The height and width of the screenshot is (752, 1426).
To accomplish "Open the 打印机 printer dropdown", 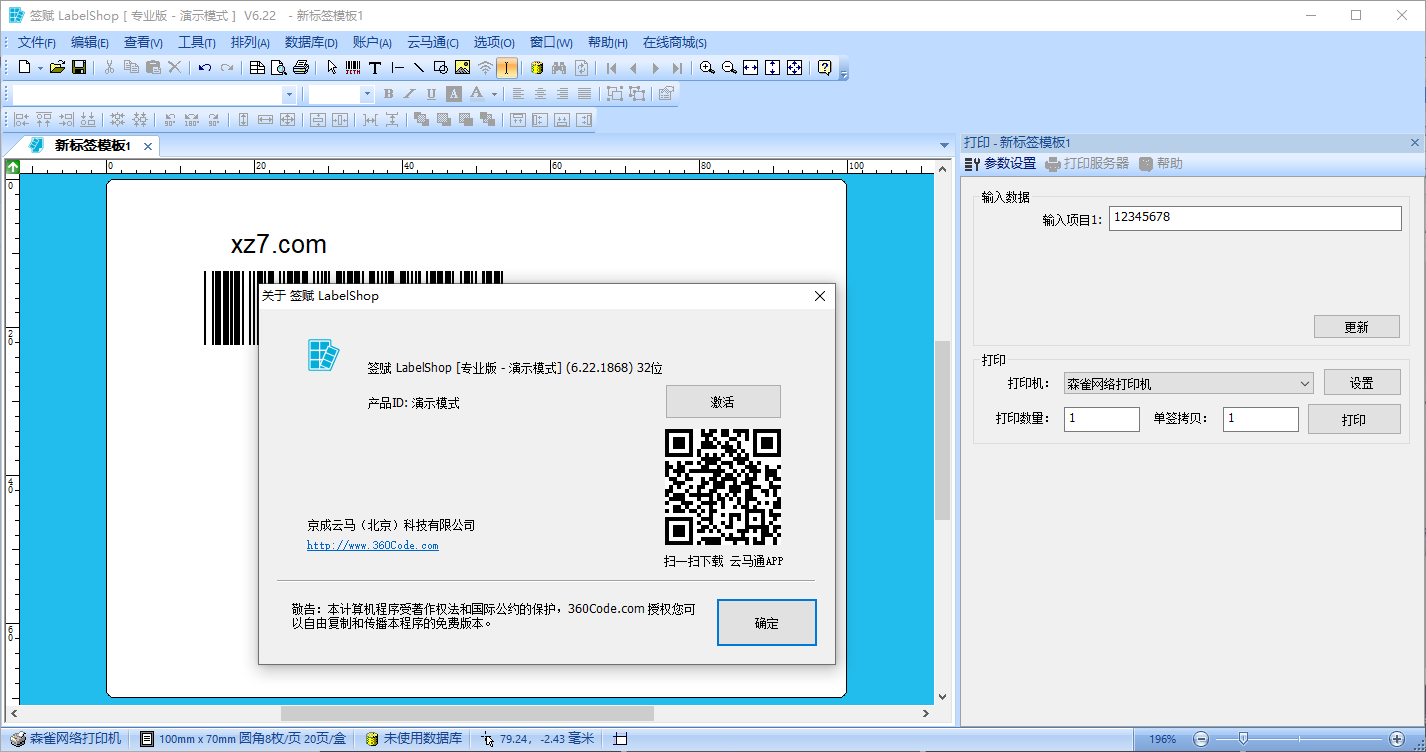I will pos(1189,383).
